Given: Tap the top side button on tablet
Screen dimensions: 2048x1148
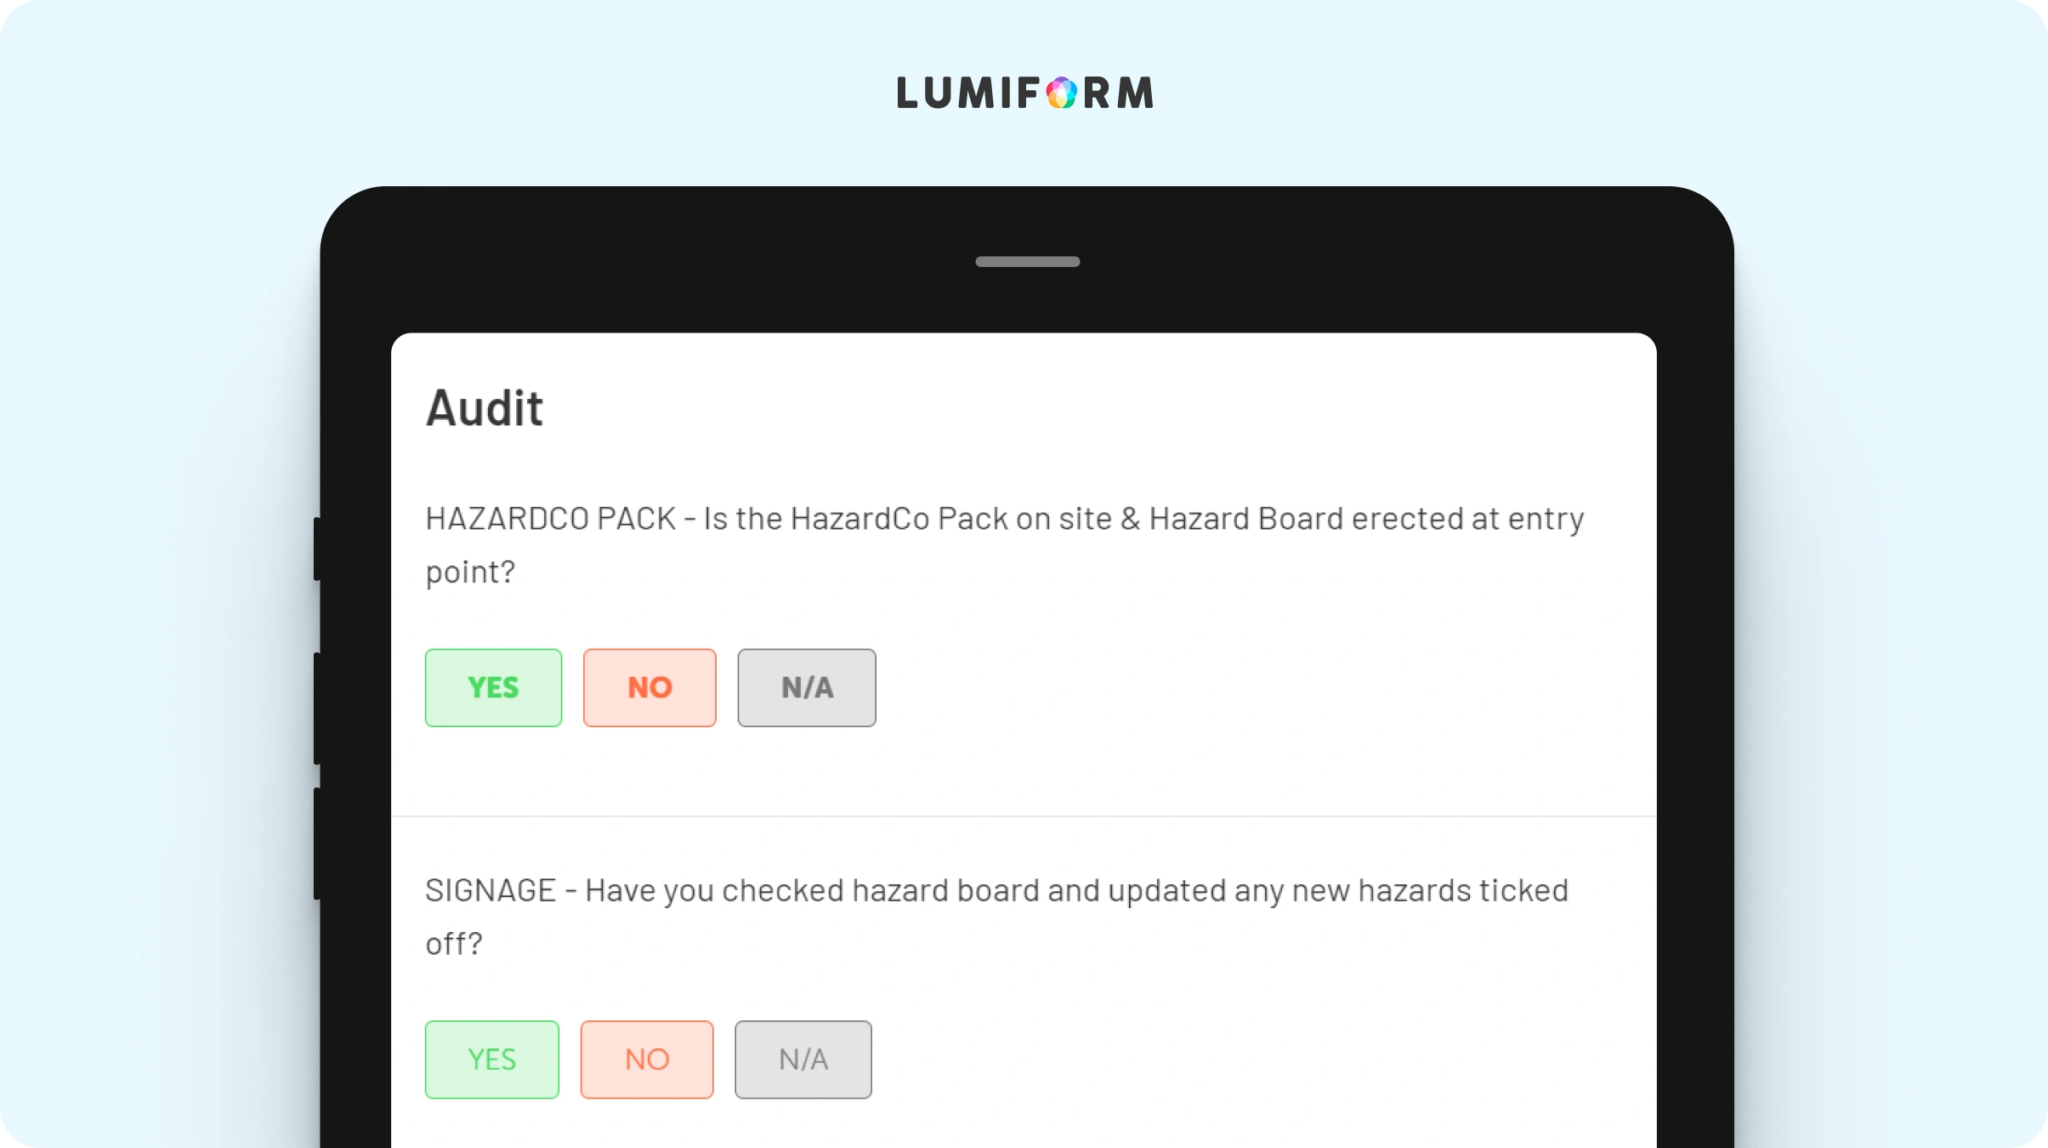Looking at the screenshot, I should pyautogui.click(x=317, y=549).
